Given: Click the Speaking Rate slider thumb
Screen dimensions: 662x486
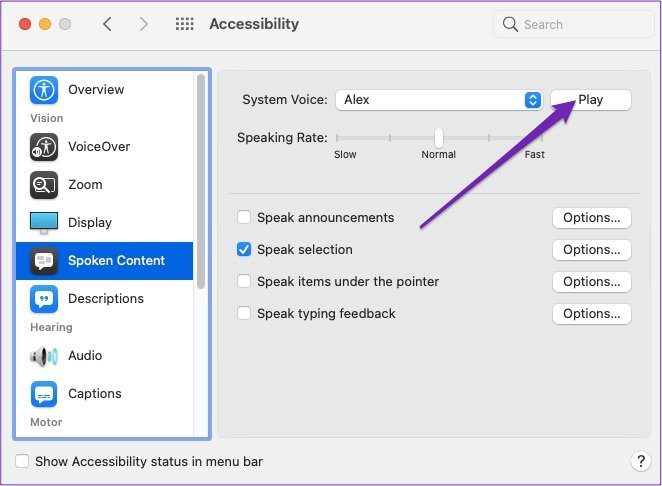Looking at the screenshot, I should (x=439, y=138).
